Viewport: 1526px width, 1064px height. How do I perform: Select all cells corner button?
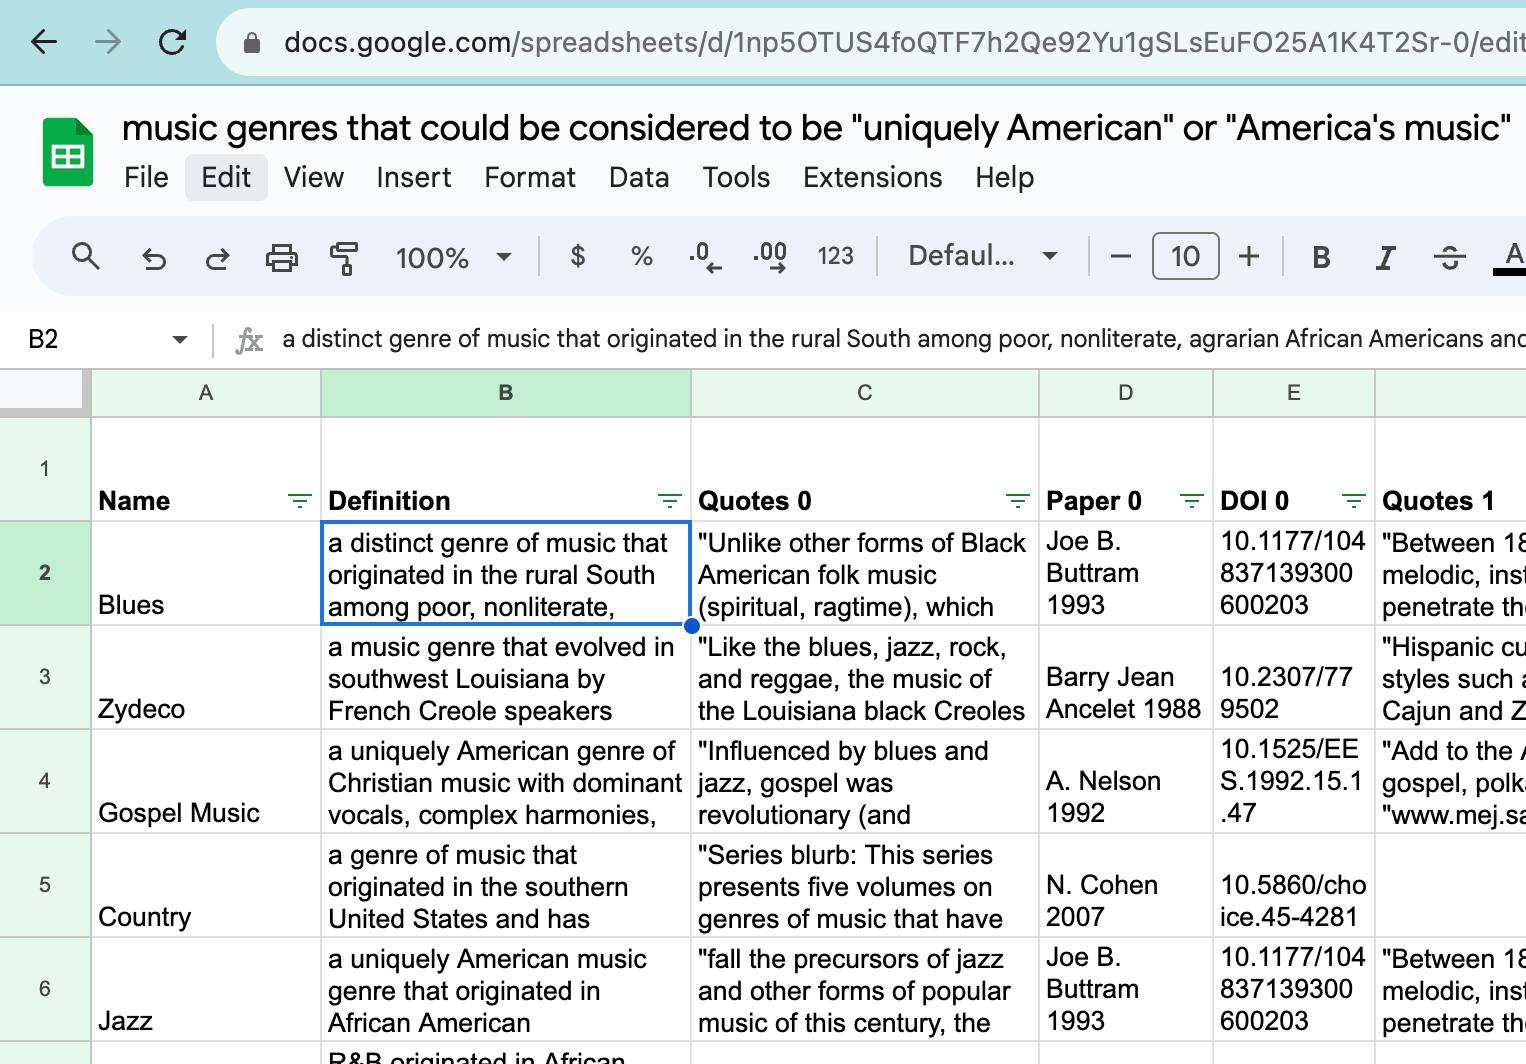42,391
